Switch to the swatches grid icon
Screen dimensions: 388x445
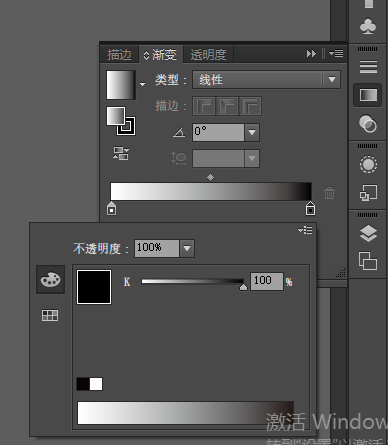[50, 315]
